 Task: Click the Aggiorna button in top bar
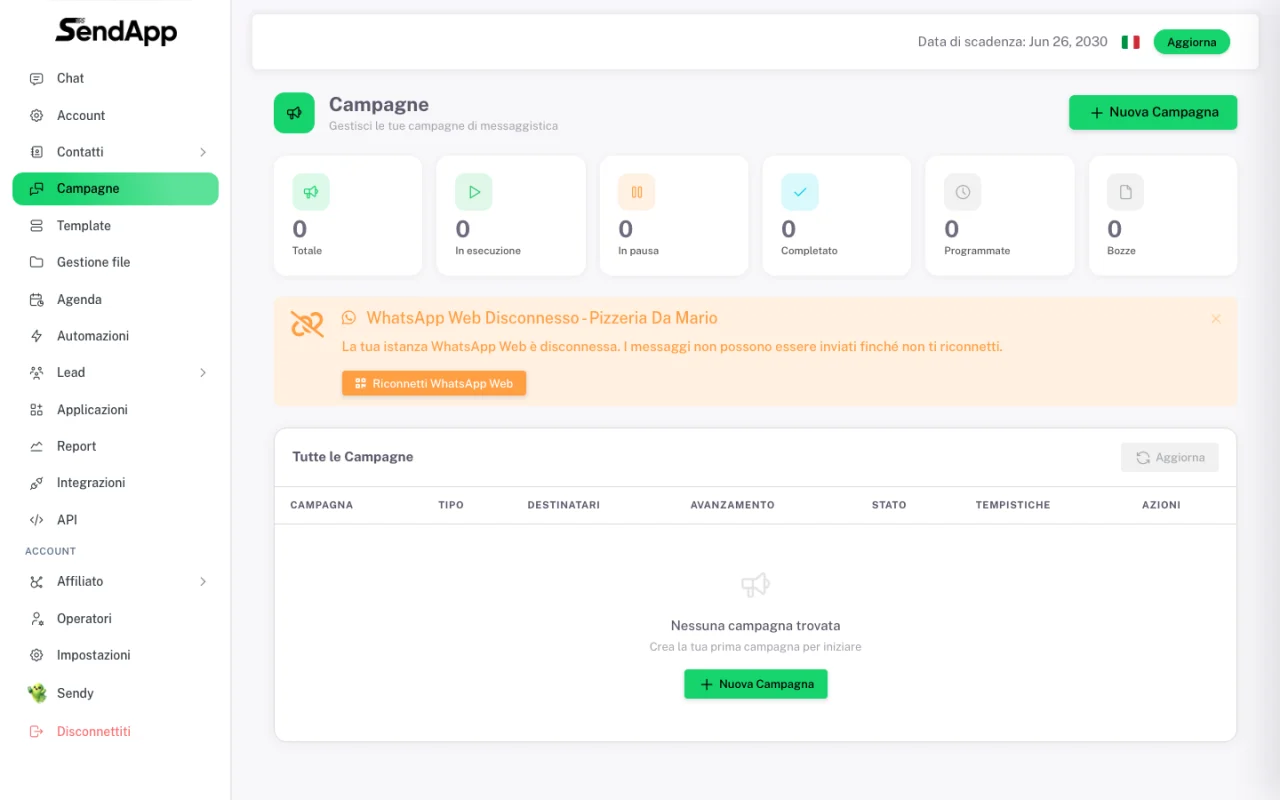(1192, 42)
